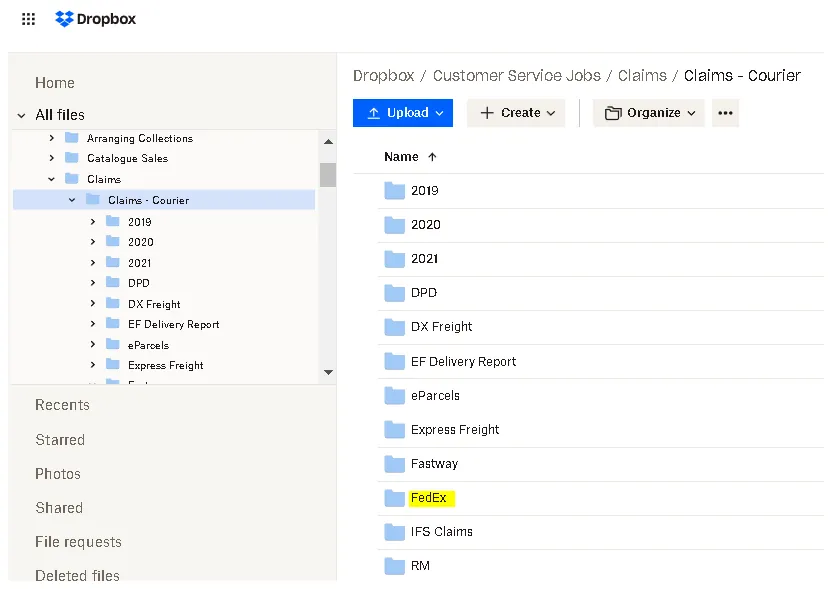Click the tree scrollbar down arrow
The height and width of the screenshot is (589, 831).
(x=328, y=372)
